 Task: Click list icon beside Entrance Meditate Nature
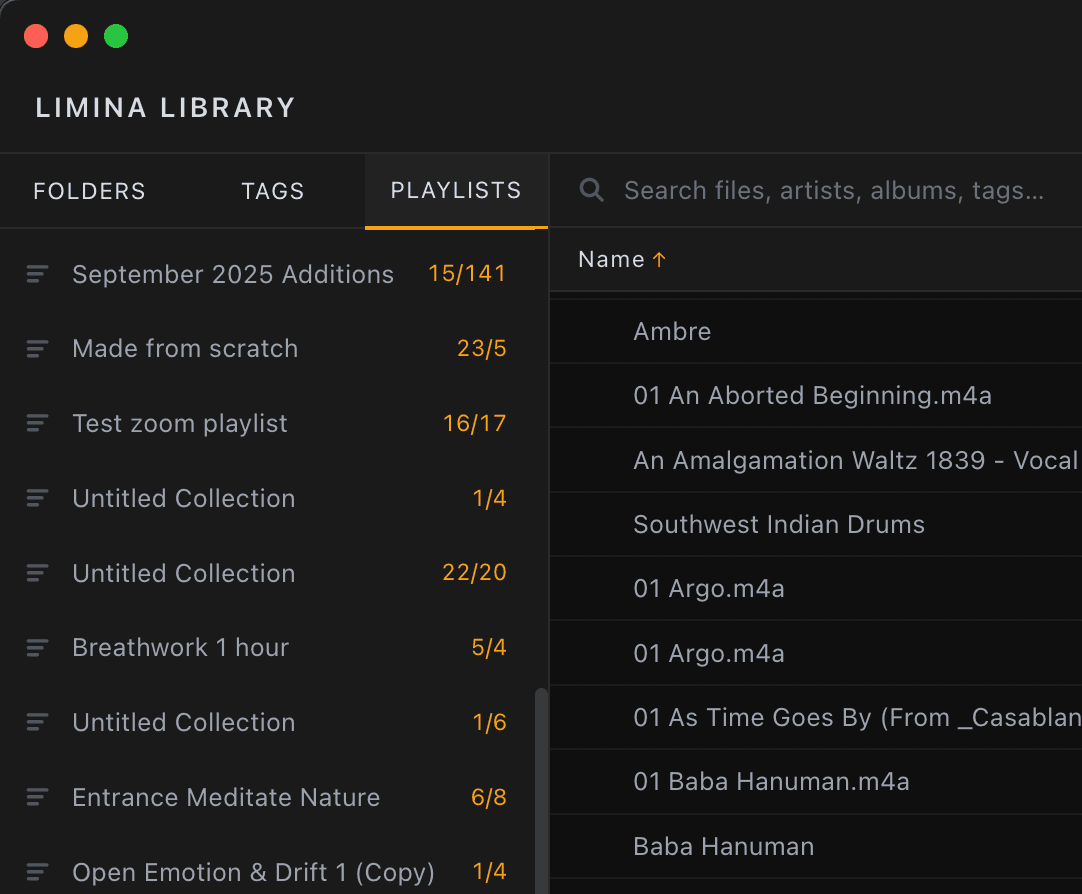(x=37, y=797)
